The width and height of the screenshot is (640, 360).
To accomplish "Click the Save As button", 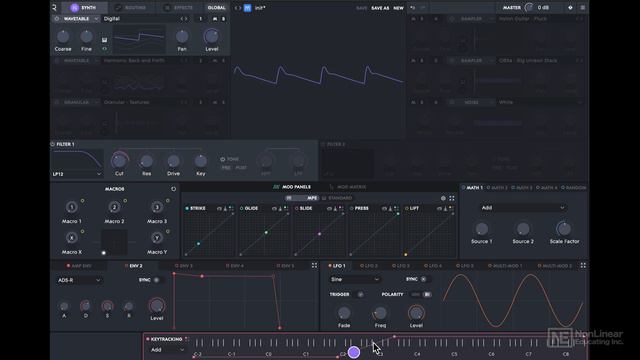I will tap(380, 8).
